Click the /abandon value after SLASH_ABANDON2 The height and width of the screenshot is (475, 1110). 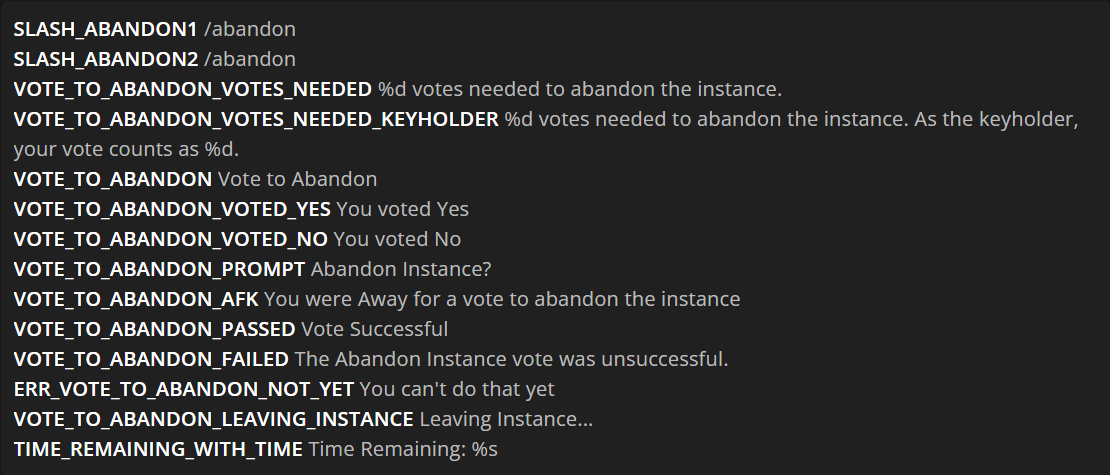pos(250,59)
